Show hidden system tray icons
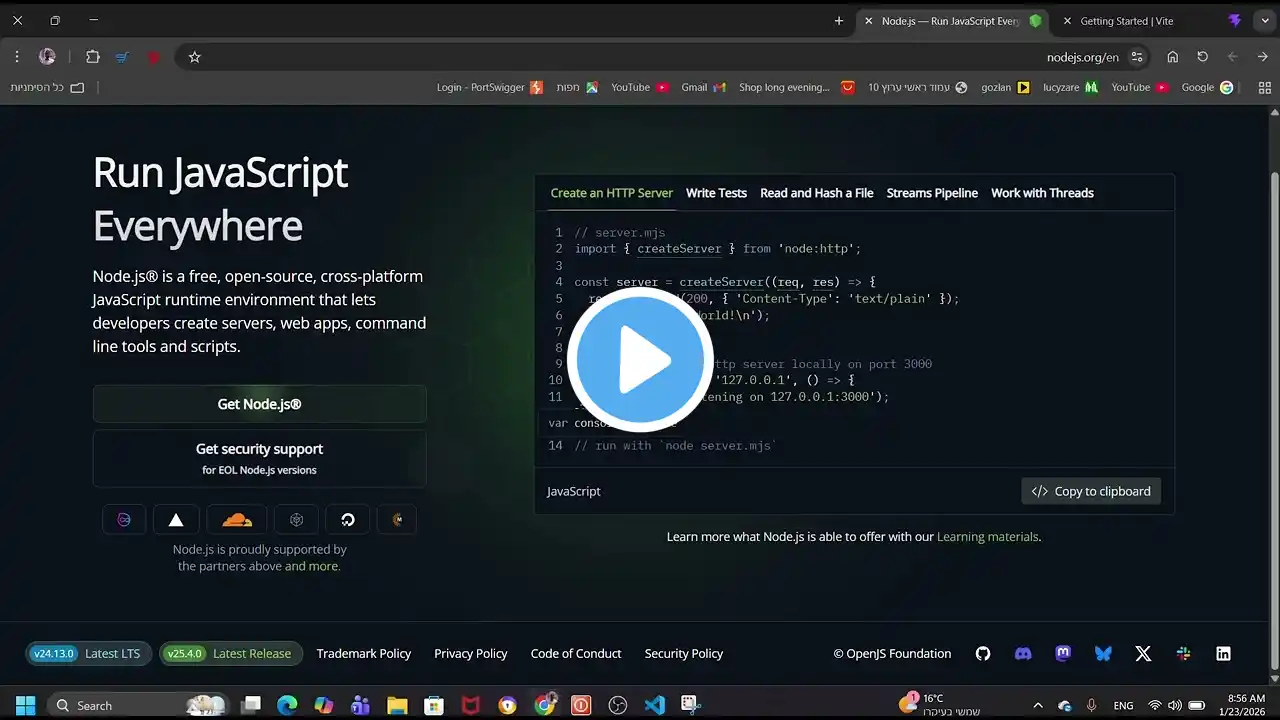1280x720 pixels. [x=1037, y=705]
